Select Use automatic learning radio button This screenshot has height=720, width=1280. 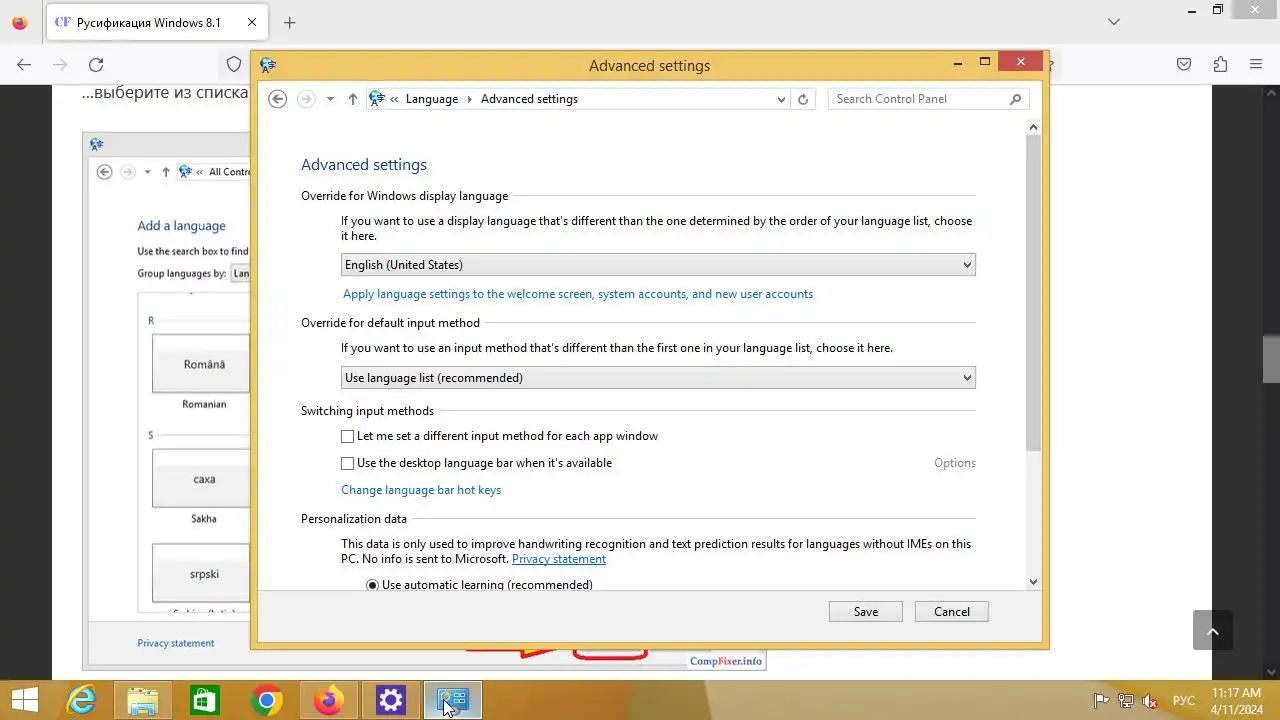(372, 585)
